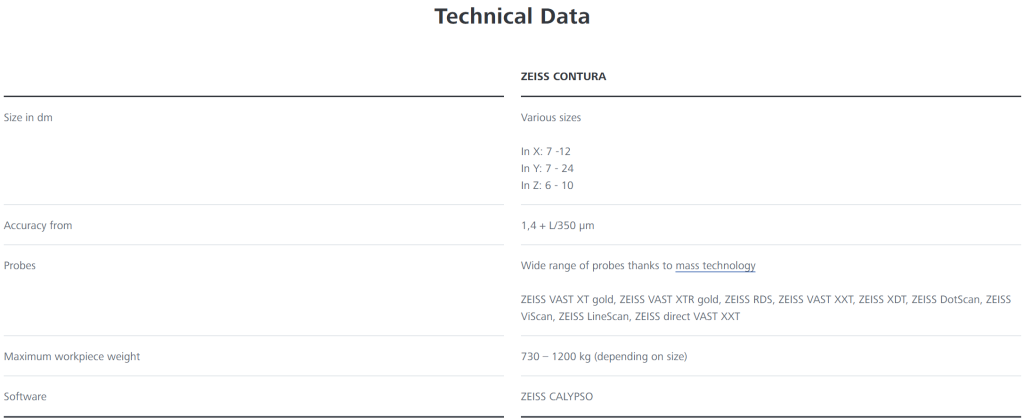Viewport: 1024px width, 420px height.
Task: Open the mass technology link
Action: click(x=715, y=266)
